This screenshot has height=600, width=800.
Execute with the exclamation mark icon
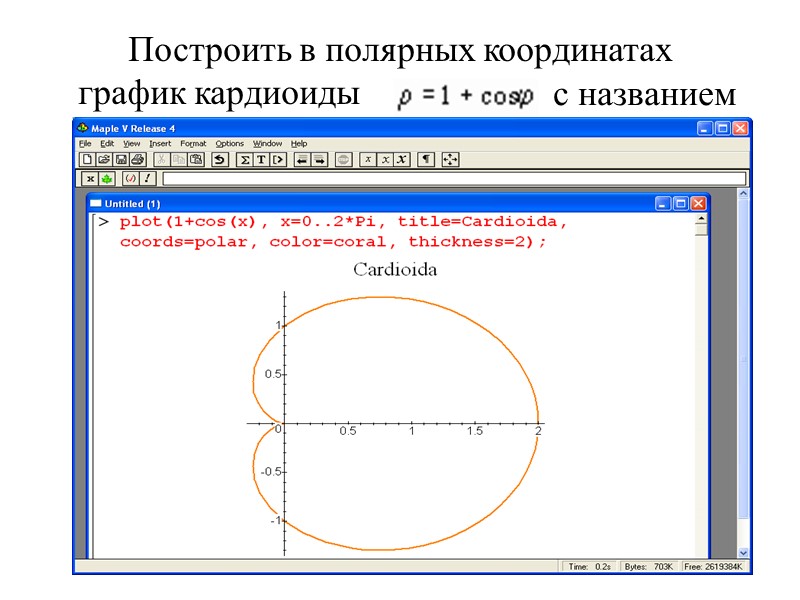click(146, 178)
